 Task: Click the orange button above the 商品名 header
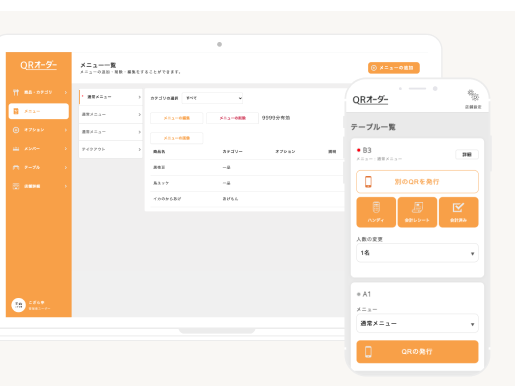coord(177,138)
